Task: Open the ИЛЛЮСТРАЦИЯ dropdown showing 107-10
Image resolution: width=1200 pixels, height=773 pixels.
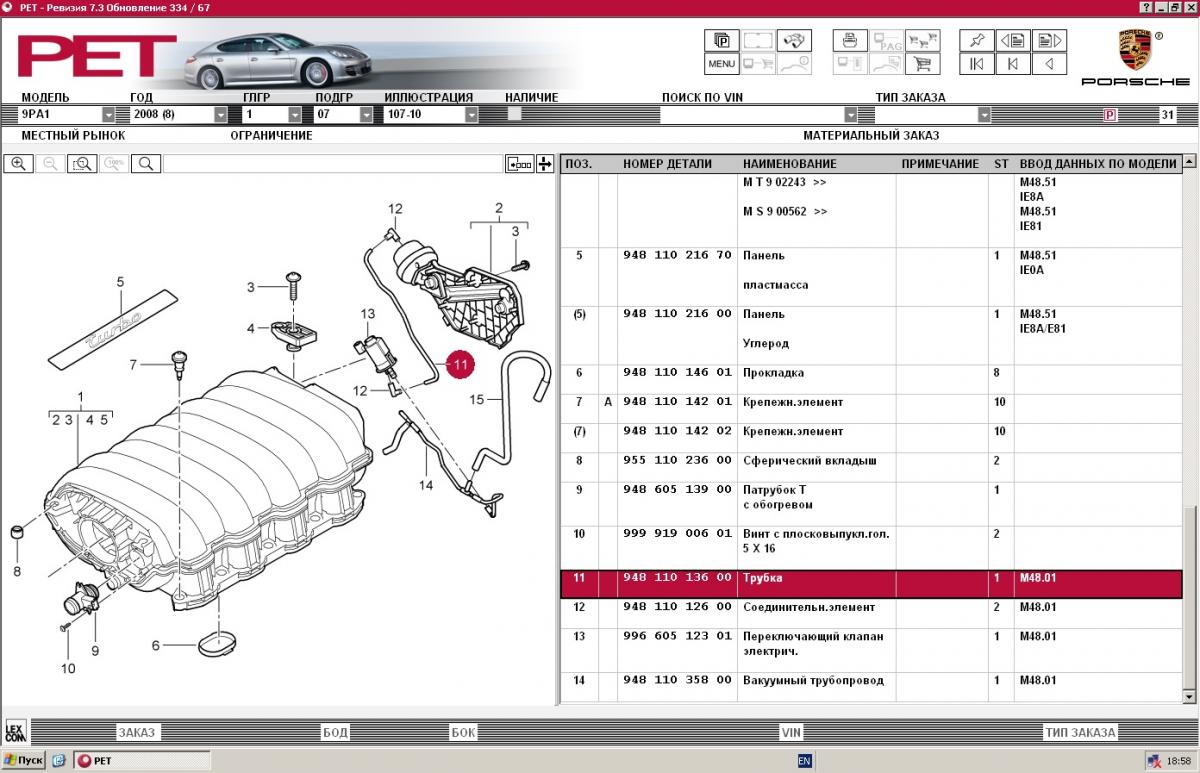Action: (x=471, y=115)
